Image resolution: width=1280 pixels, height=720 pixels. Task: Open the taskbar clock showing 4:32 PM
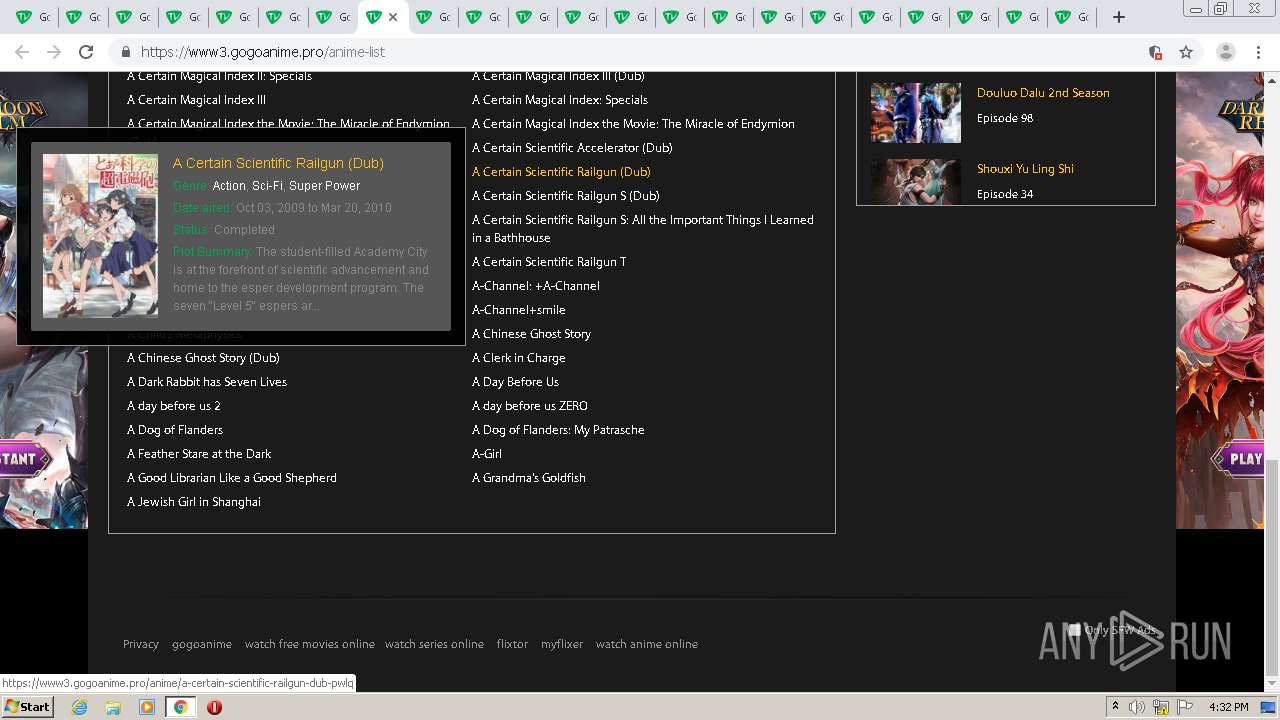(1228, 707)
